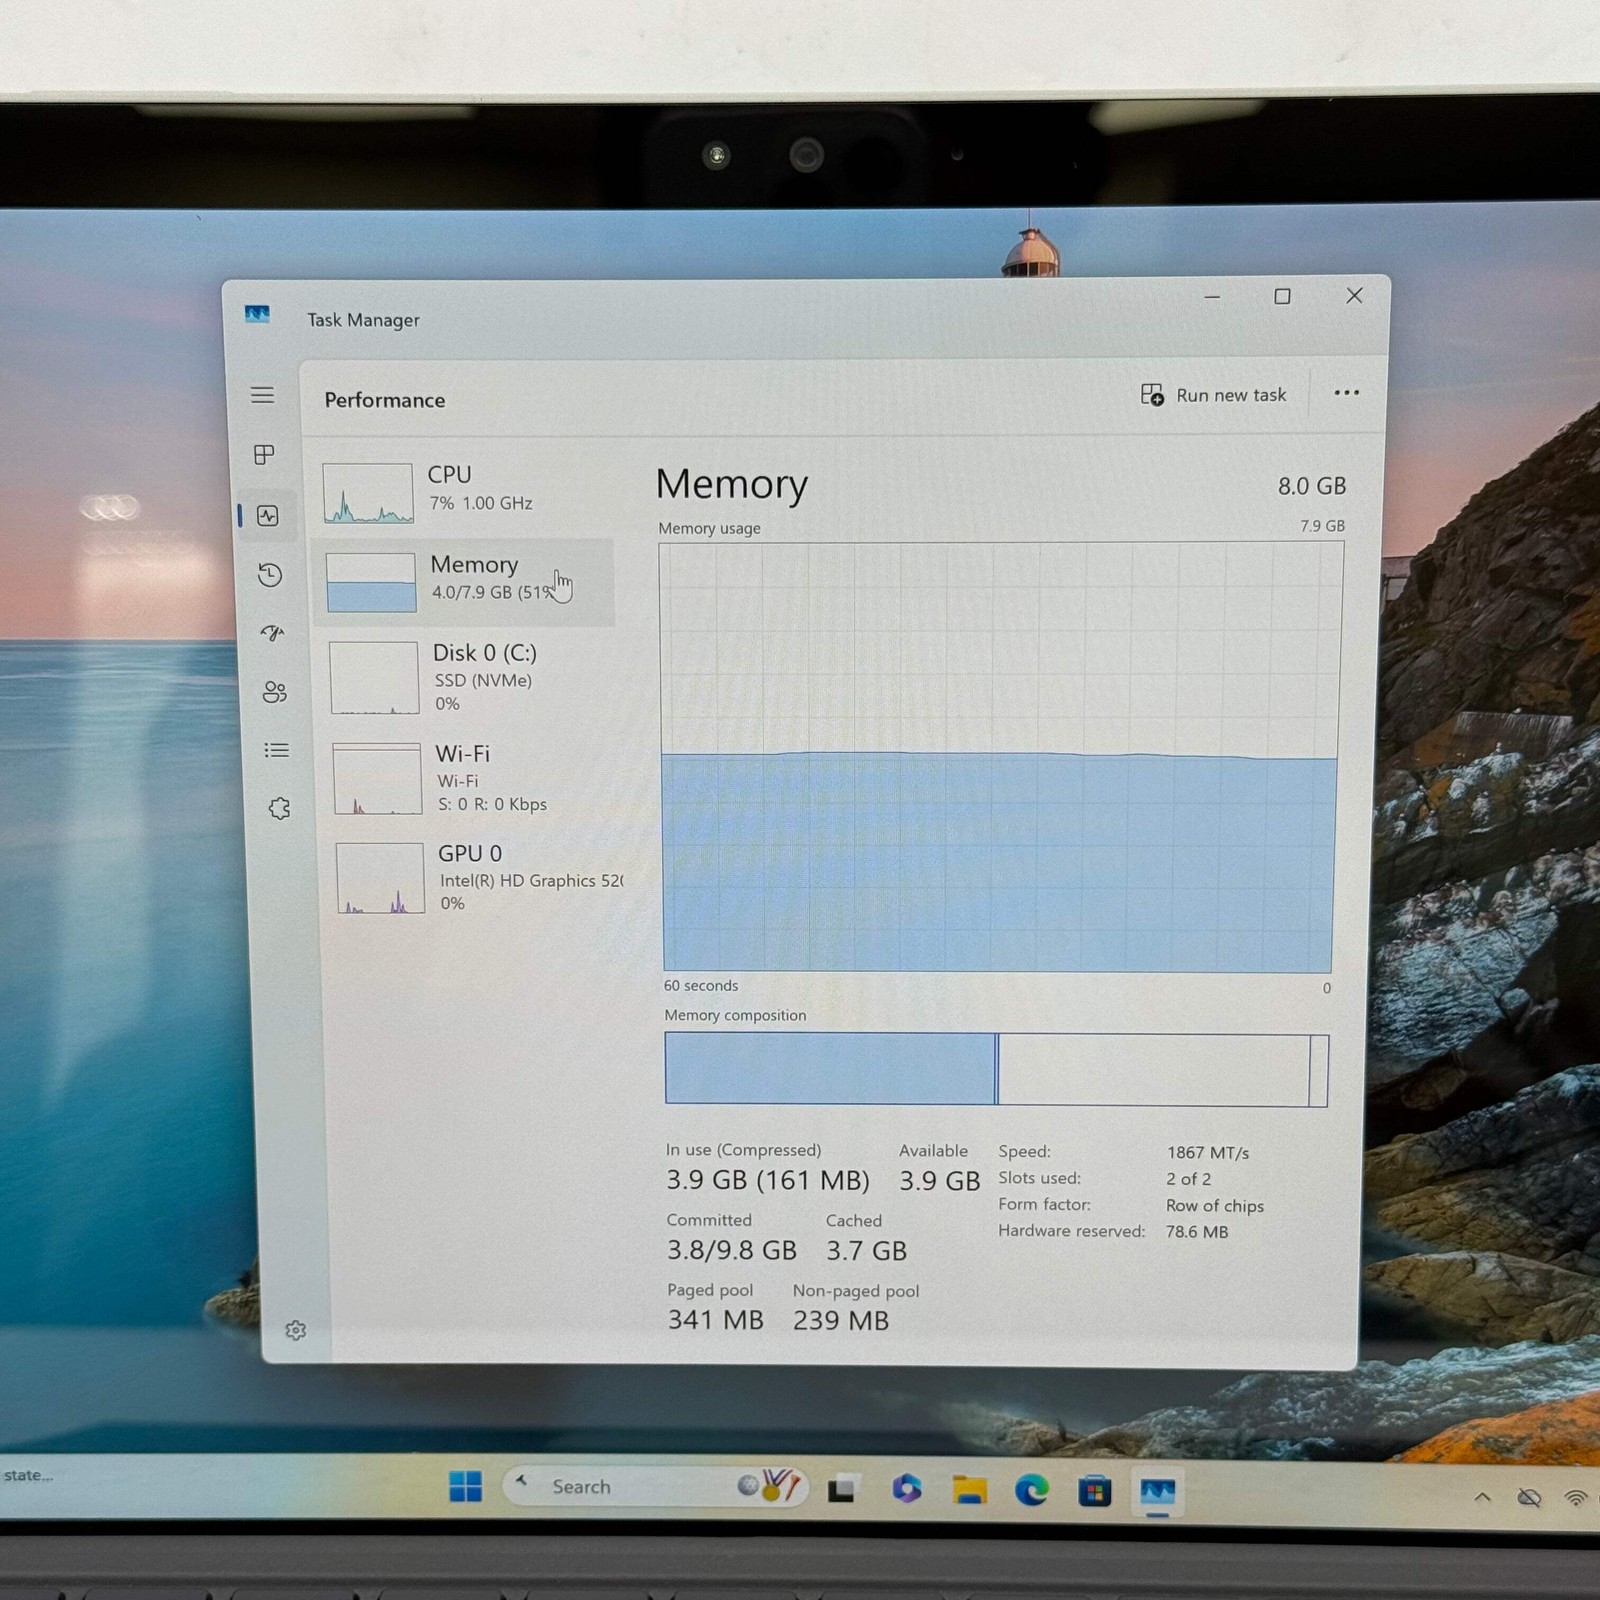Select the Disk 0 (C:) entry

pyautogui.click(x=470, y=677)
